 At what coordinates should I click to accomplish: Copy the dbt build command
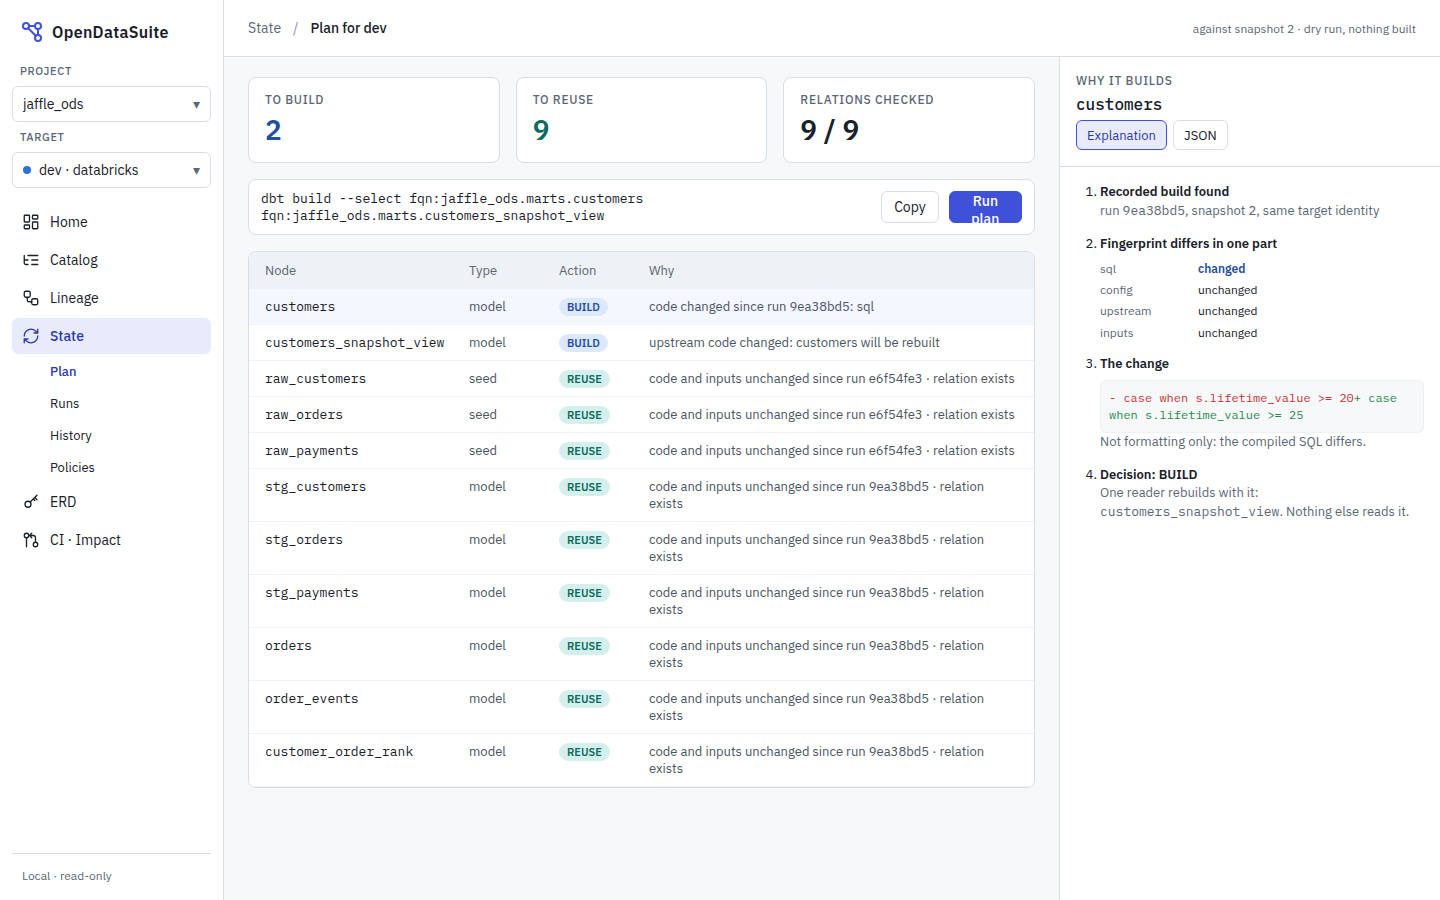click(910, 207)
